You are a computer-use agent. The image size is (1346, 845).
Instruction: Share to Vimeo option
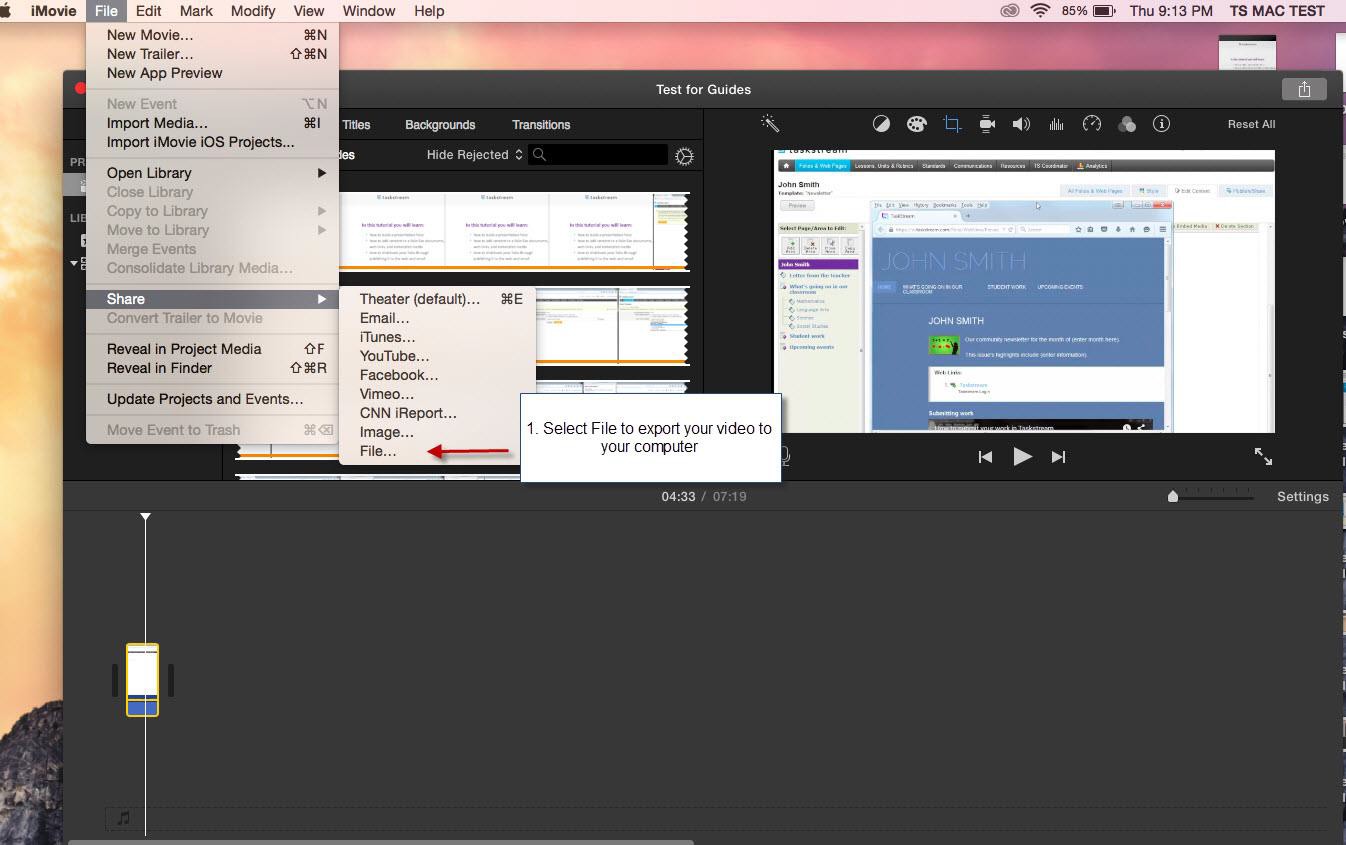pyautogui.click(x=437, y=394)
